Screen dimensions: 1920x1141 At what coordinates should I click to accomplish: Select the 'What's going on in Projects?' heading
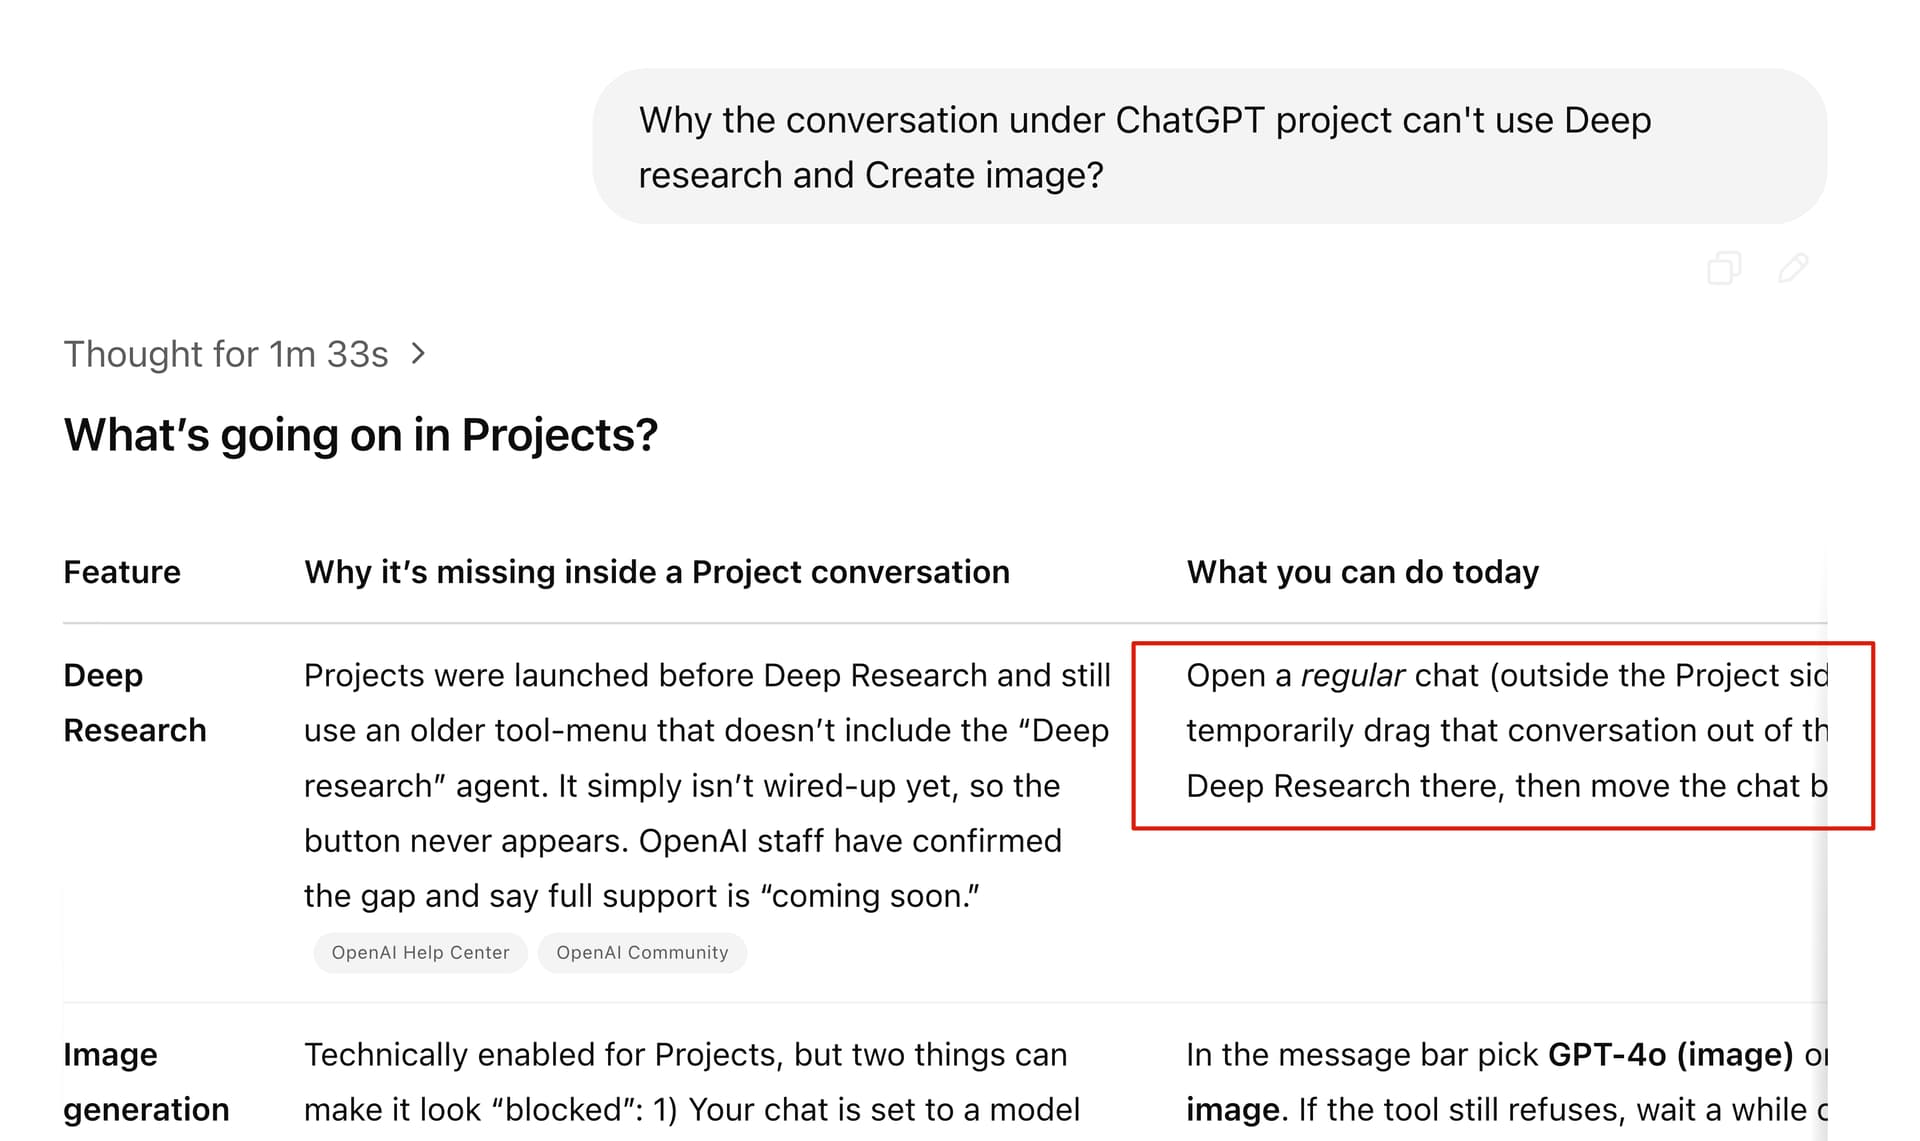361,434
